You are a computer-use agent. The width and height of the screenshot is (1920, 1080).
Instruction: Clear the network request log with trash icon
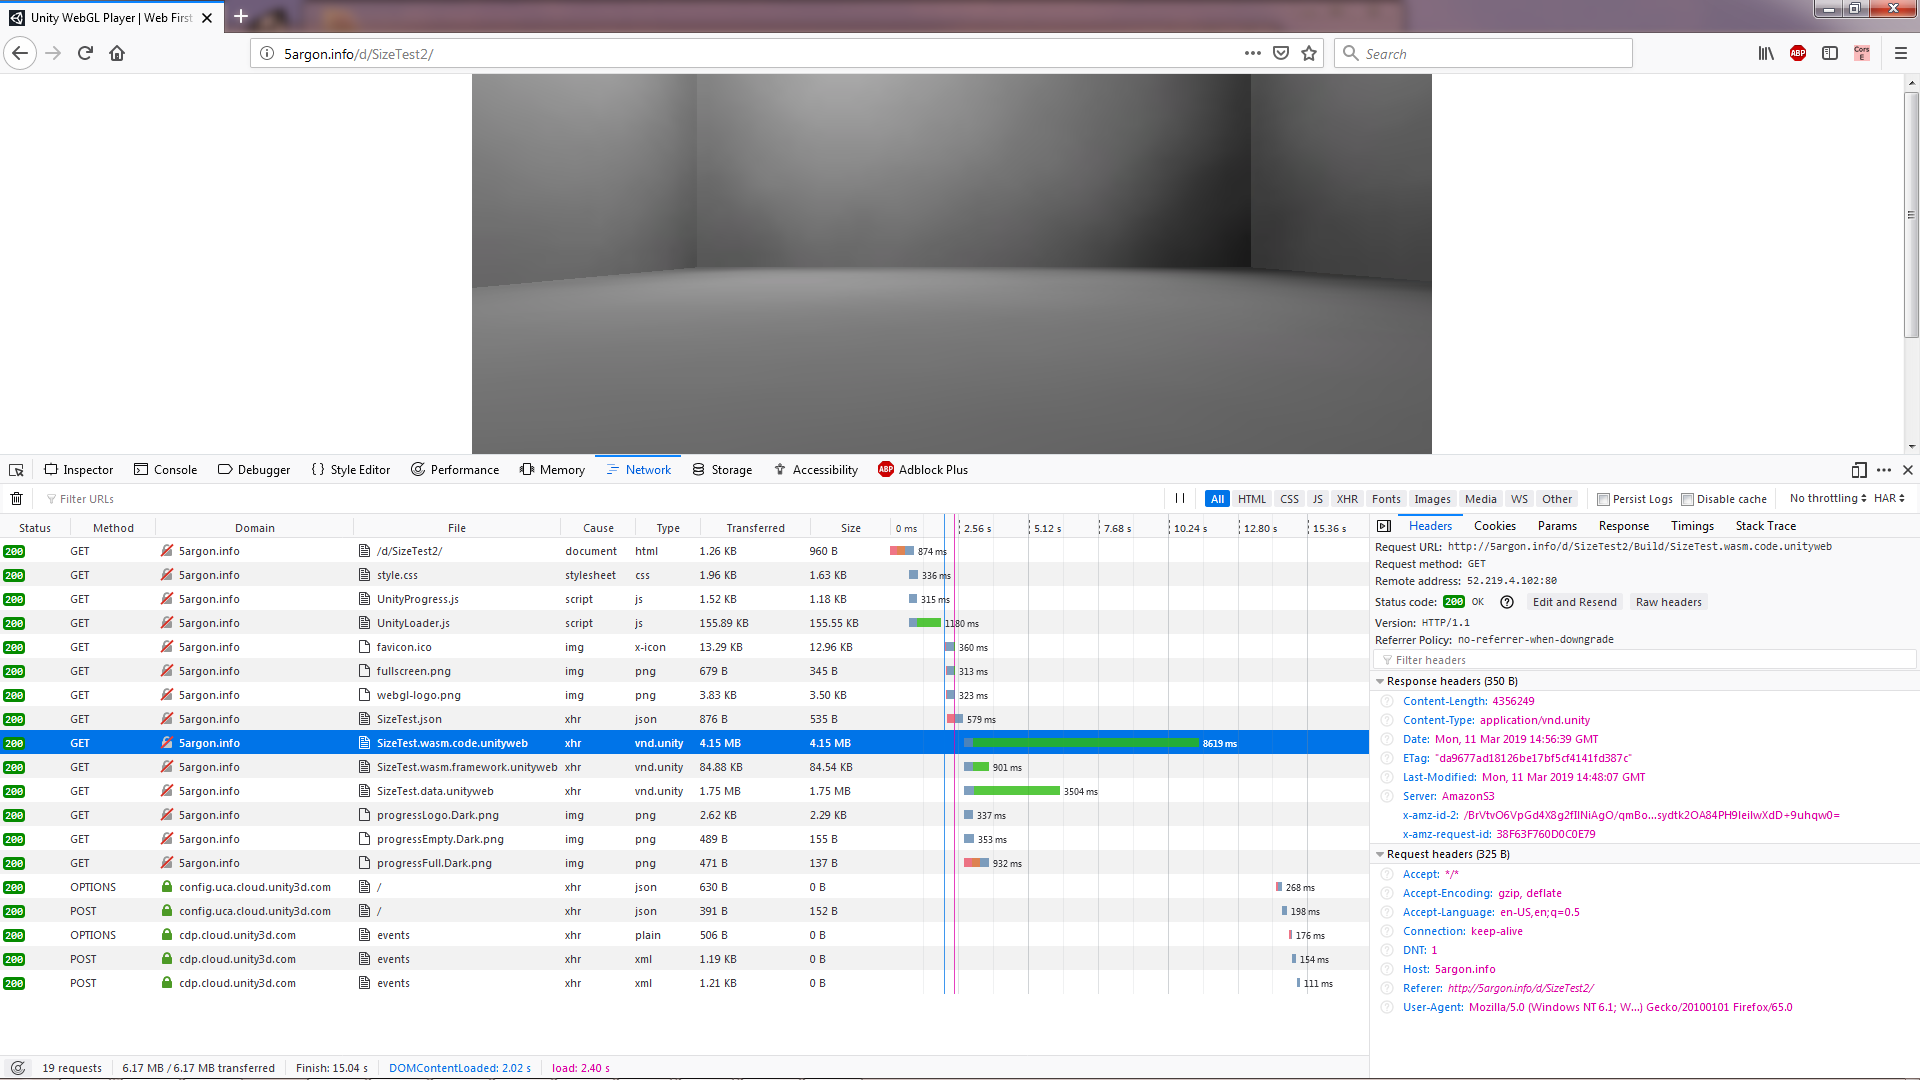click(x=16, y=498)
